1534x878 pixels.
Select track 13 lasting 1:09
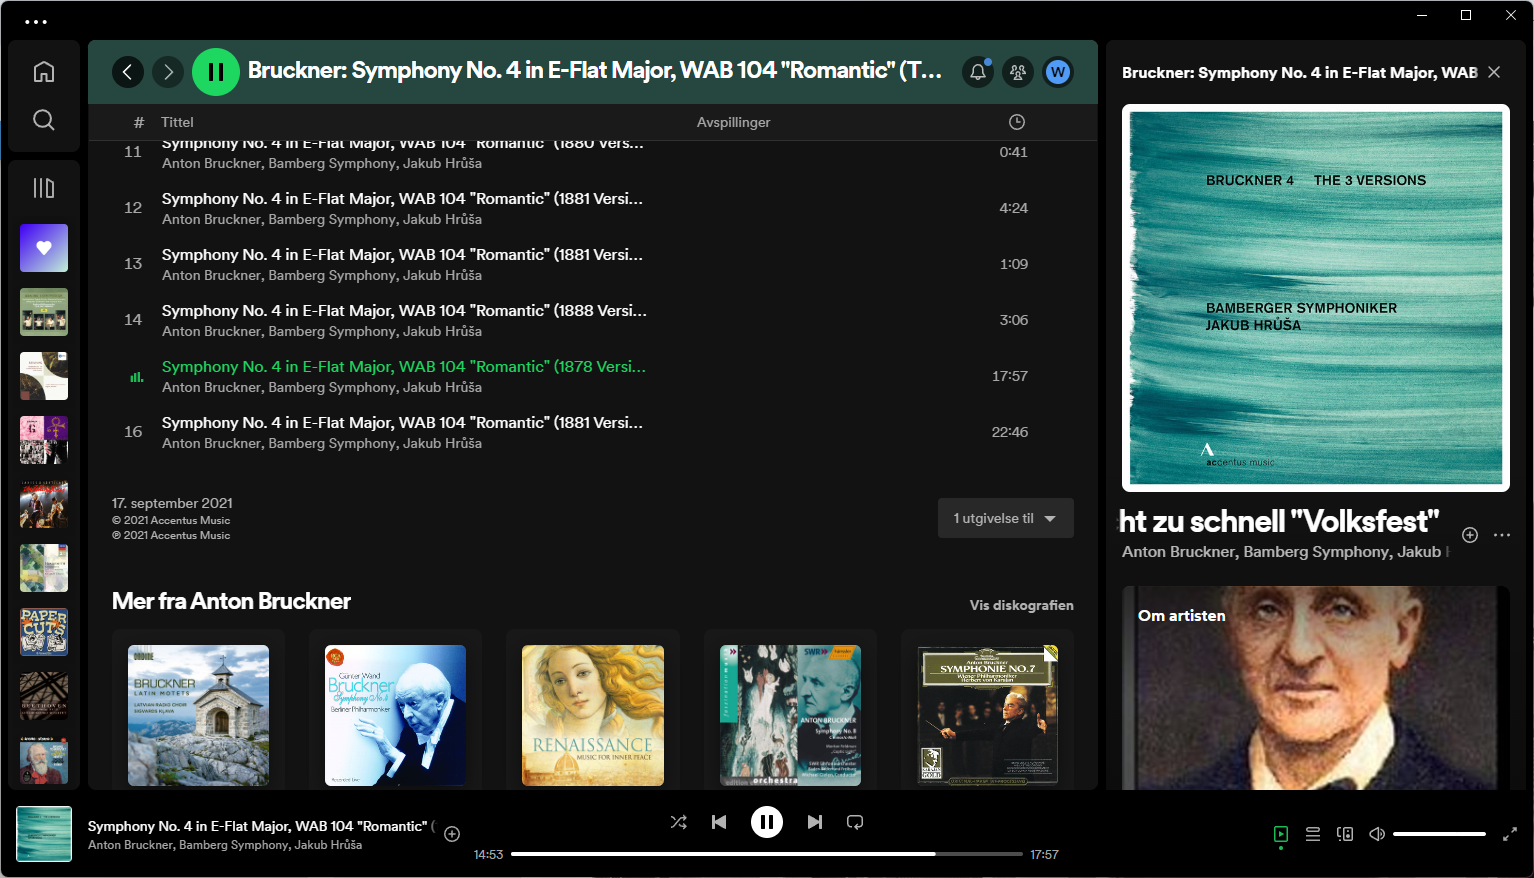pyautogui.click(x=593, y=264)
